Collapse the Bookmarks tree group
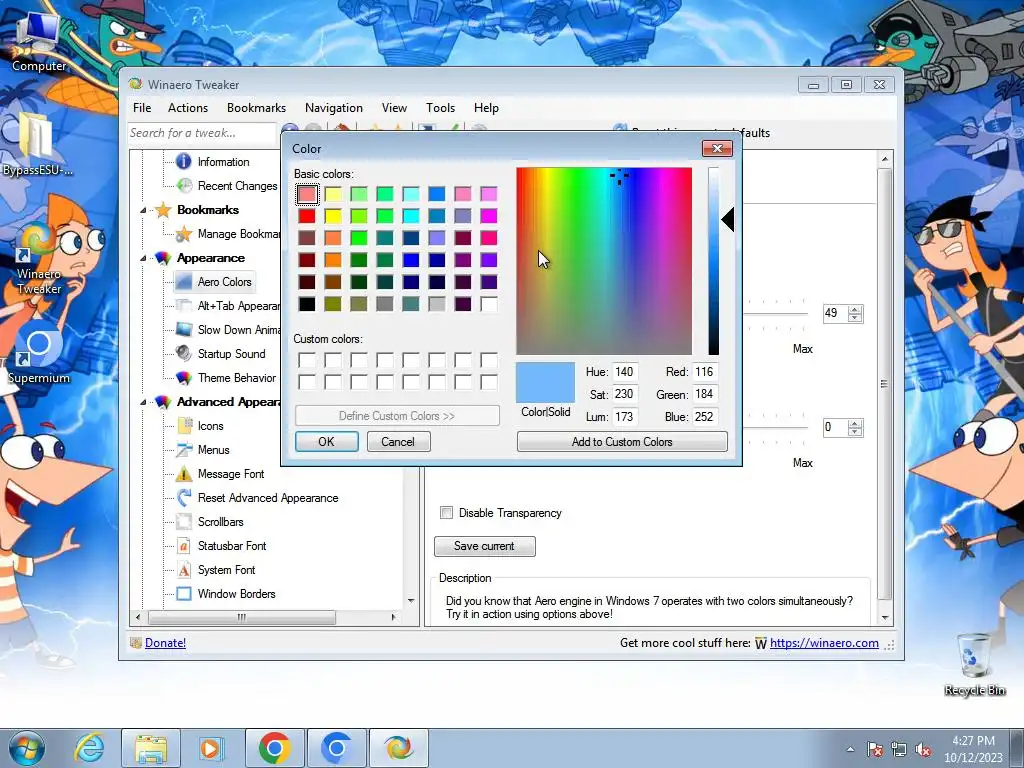This screenshot has width=1024, height=768. [x=143, y=210]
